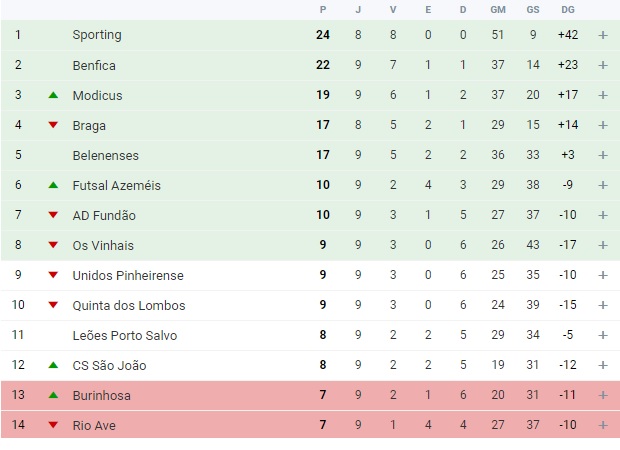
Task: Click the DG goal difference column header
Action: click(x=568, y=10)
